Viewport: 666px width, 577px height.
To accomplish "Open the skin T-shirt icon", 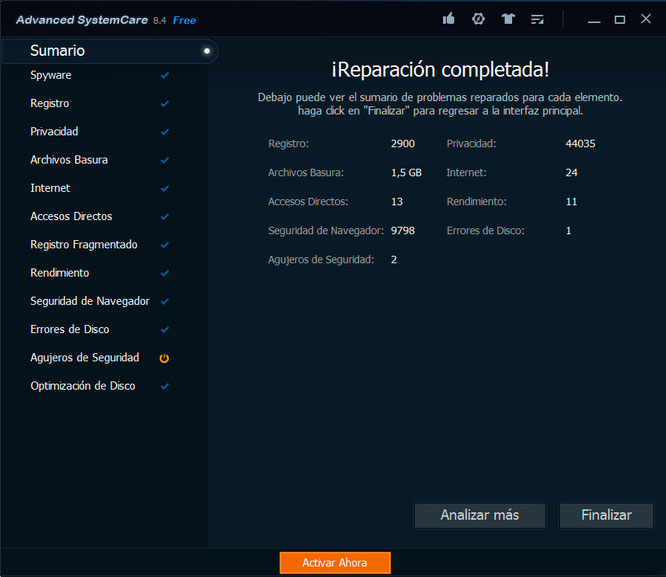I will point(508,19).
